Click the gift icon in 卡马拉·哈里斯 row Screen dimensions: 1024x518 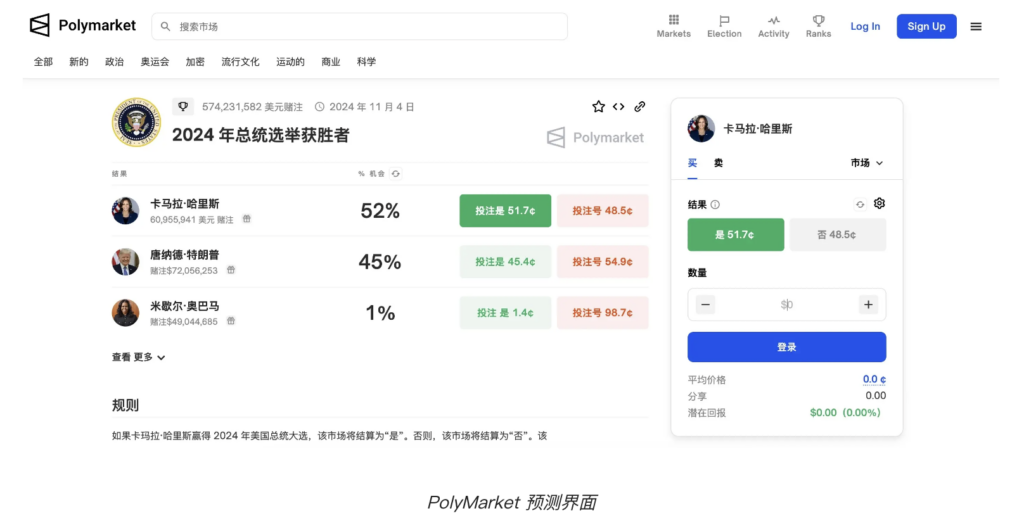247,219
